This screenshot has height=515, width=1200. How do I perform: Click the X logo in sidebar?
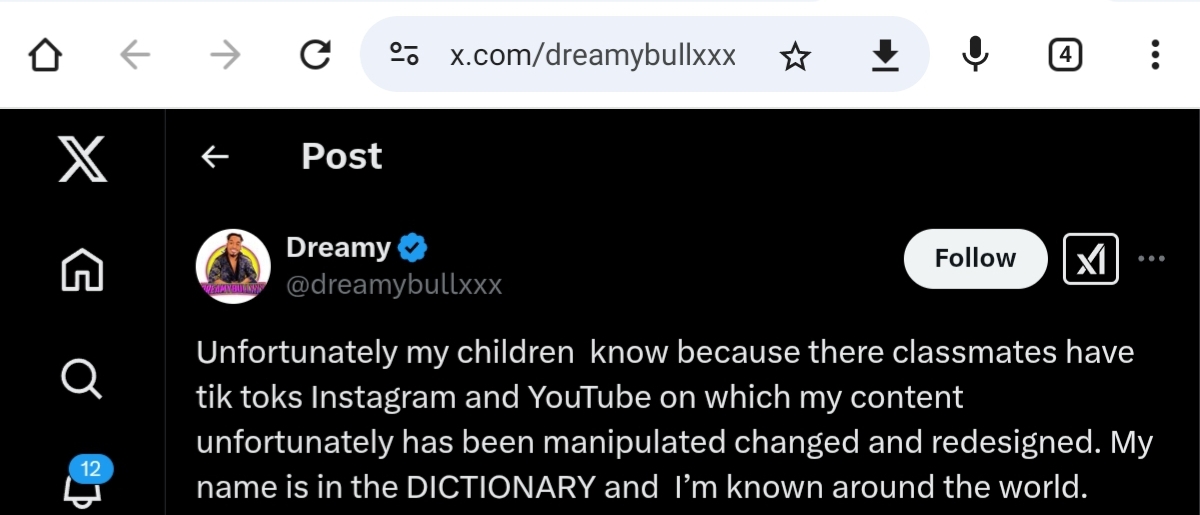[82, 160]
